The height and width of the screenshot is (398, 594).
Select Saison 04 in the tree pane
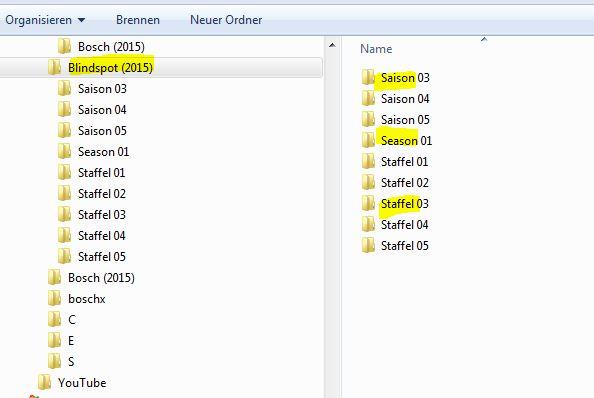[102, 110]
